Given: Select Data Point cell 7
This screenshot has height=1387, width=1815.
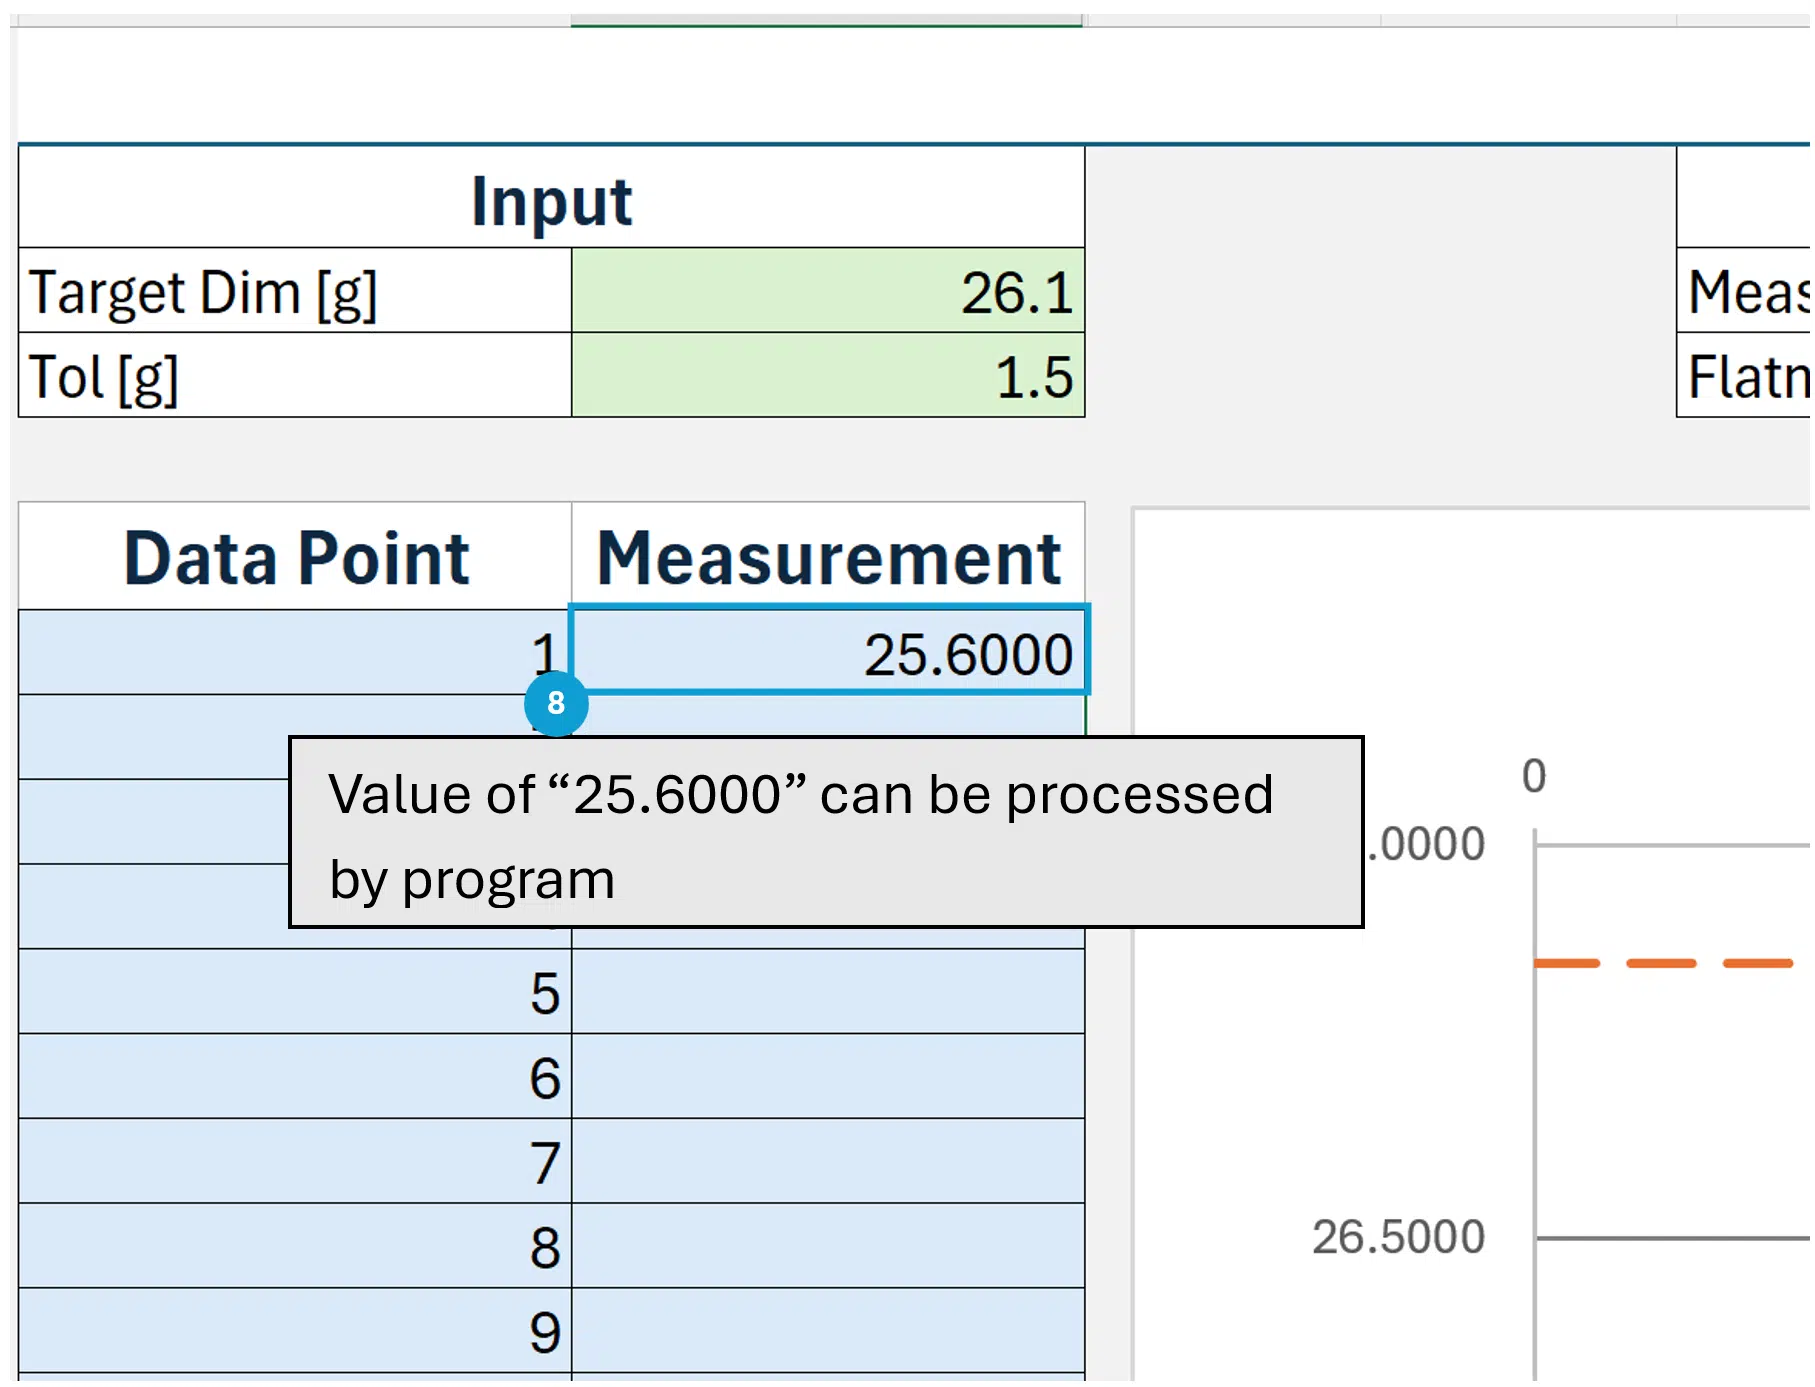Looking at the screenshot, I should click(295, 1162).
